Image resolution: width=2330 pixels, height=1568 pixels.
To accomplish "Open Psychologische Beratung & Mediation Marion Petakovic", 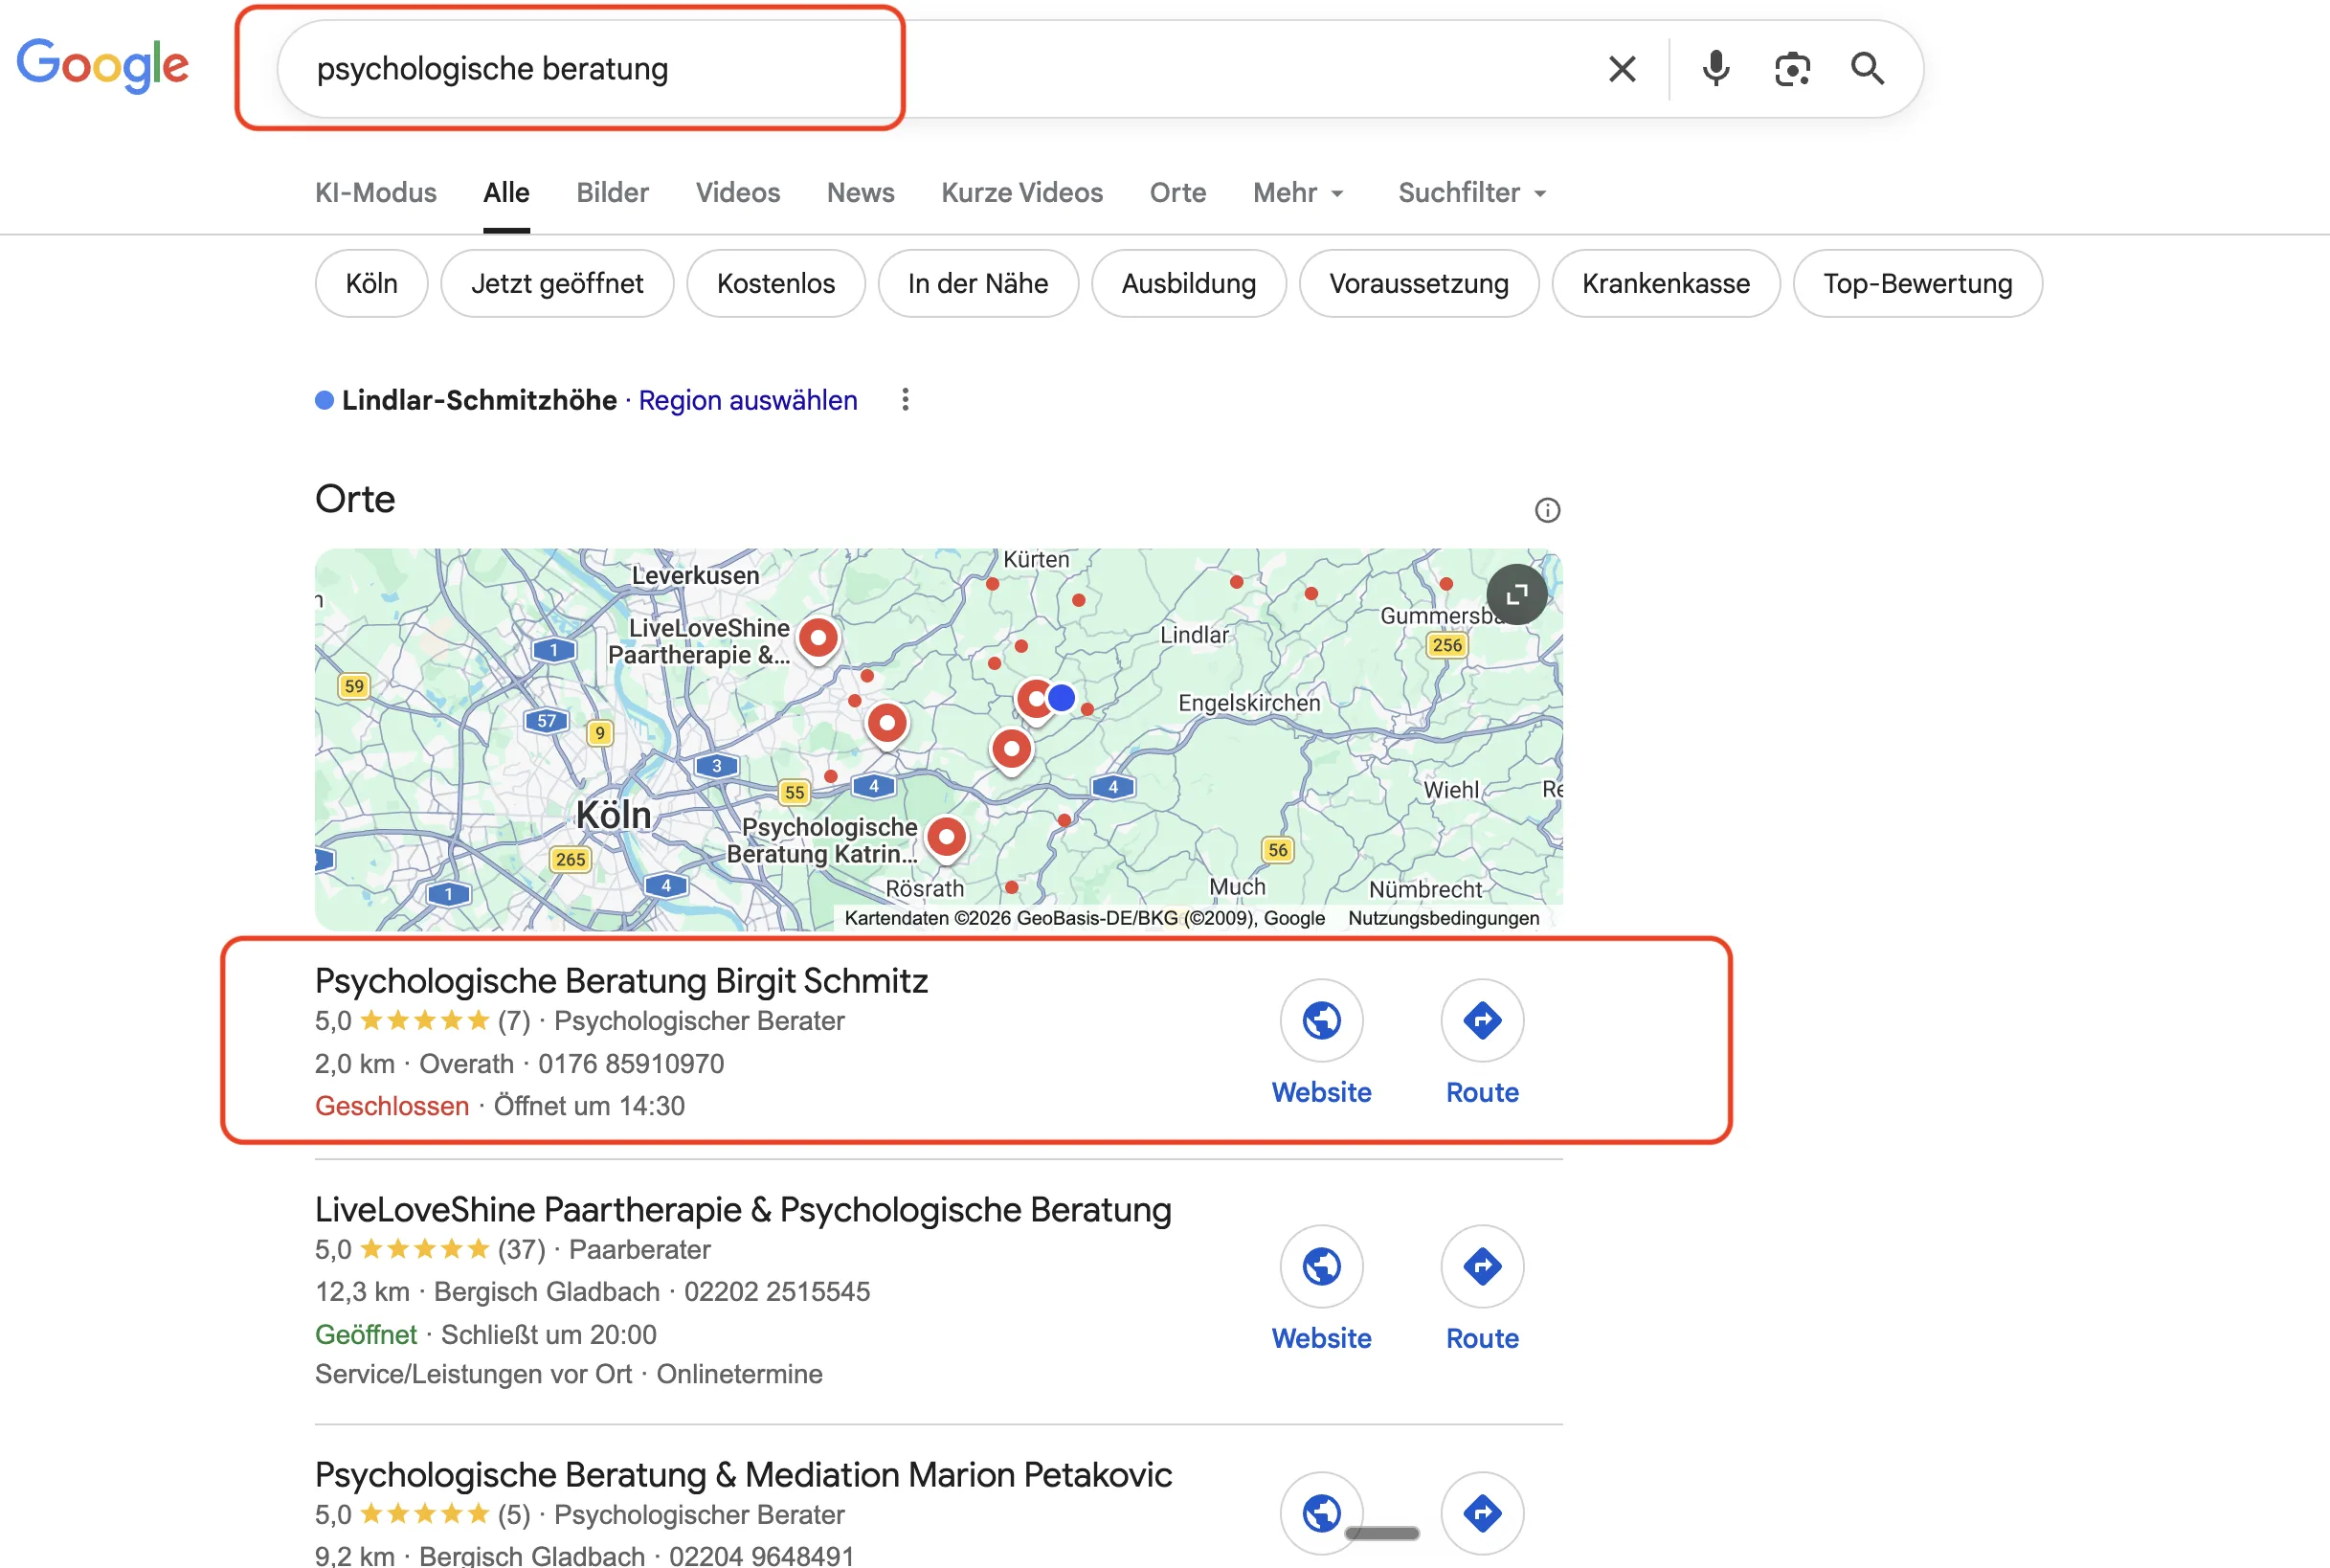I will (742, 1474).
